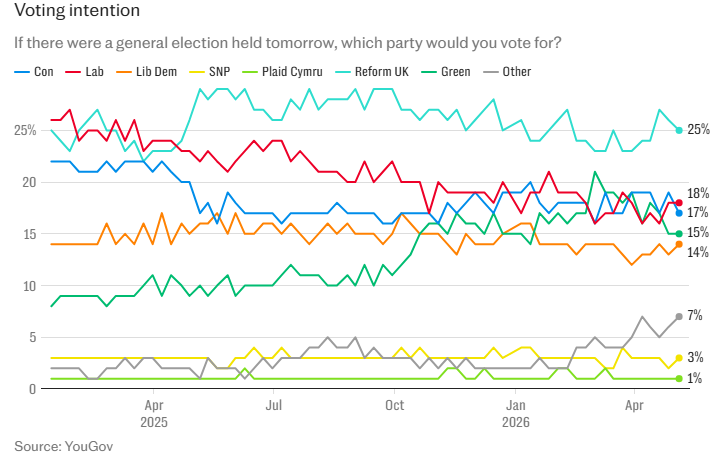Toggle the Con legend entry
The height and width of the screenshot is (460, 716).
tap(34, 72)
